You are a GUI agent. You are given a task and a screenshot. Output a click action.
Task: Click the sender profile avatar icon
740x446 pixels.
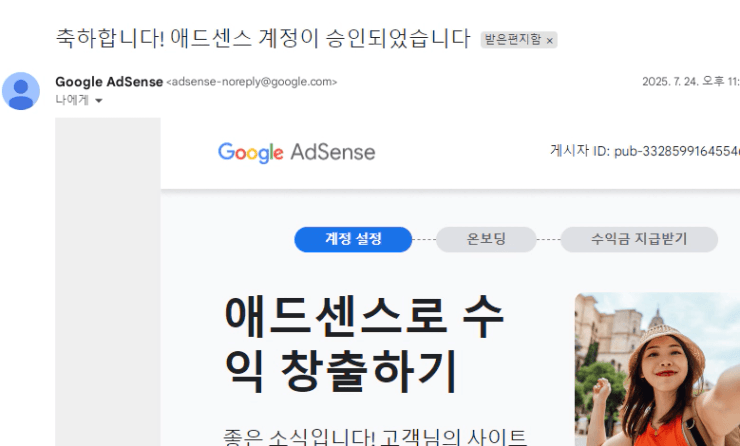click(21, 91)
